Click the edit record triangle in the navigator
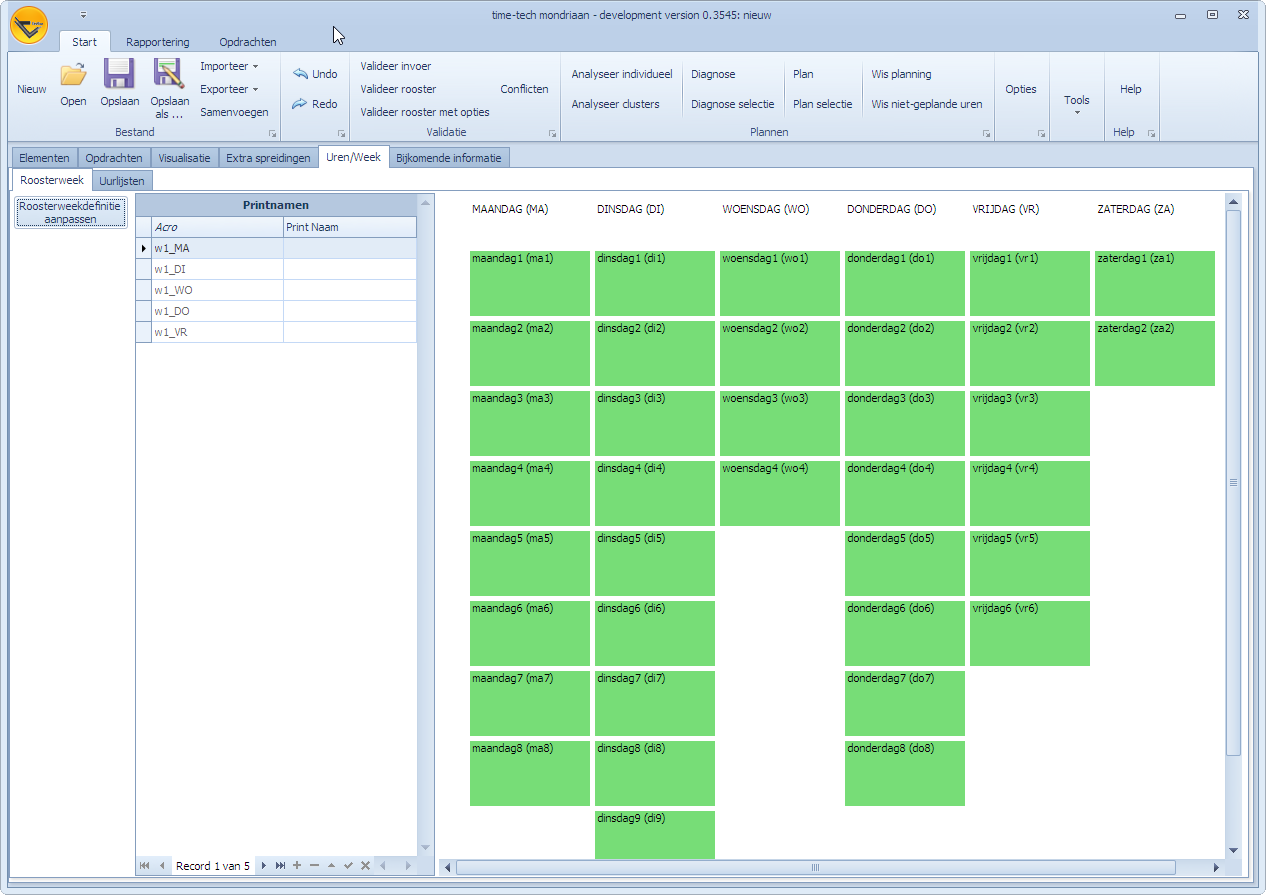Screen dimensions: 1266x895 [x=331, y=866]
